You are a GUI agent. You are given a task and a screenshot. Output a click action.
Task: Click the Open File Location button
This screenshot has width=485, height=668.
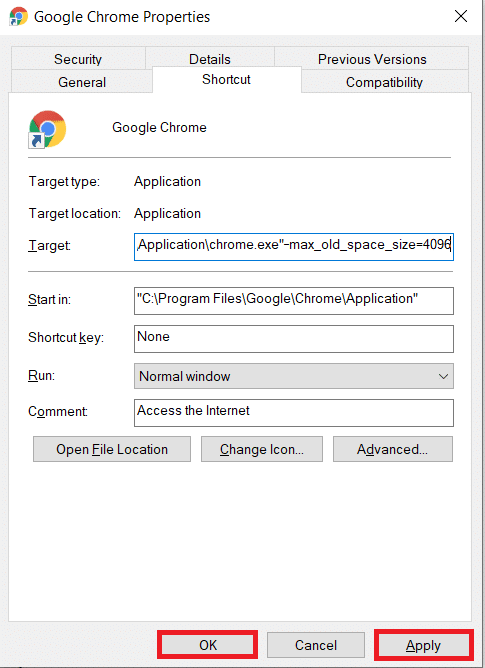tap(112, 449)
